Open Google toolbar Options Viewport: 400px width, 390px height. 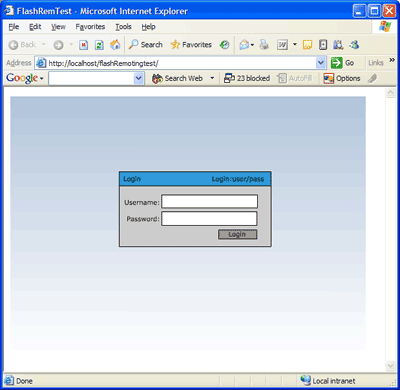pos(342,78)
